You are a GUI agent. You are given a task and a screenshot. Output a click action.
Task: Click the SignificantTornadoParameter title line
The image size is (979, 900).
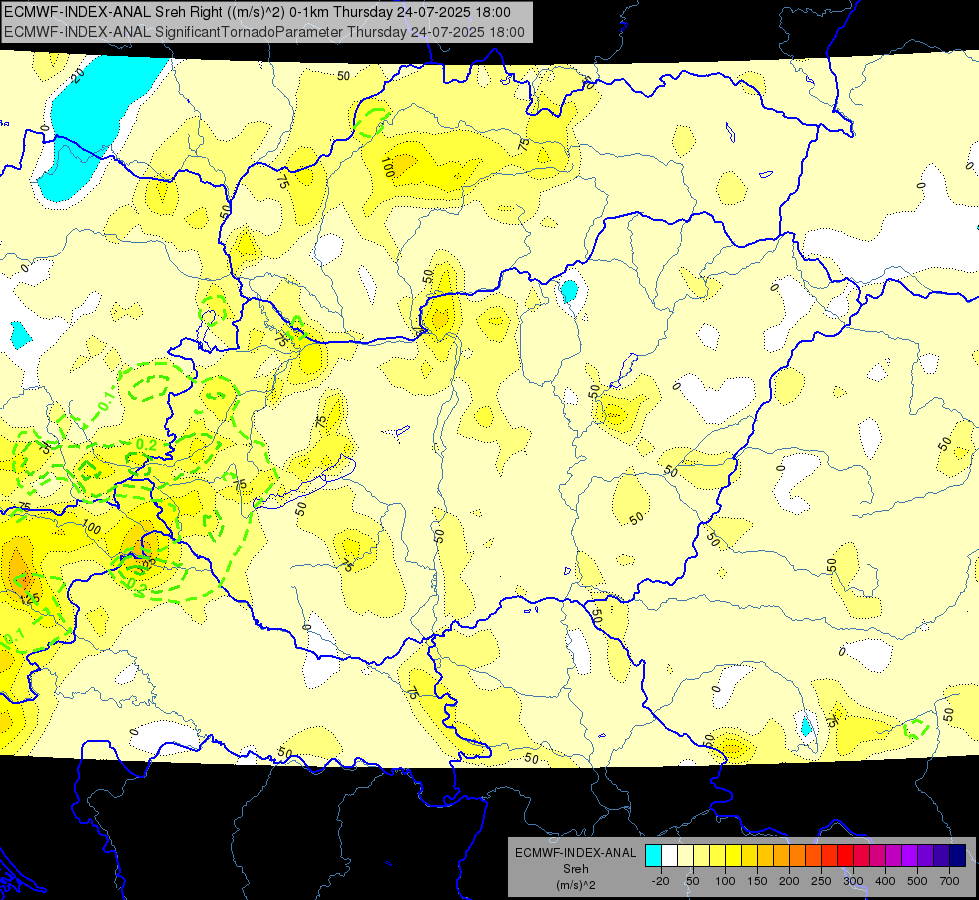(x=264, y=32)
